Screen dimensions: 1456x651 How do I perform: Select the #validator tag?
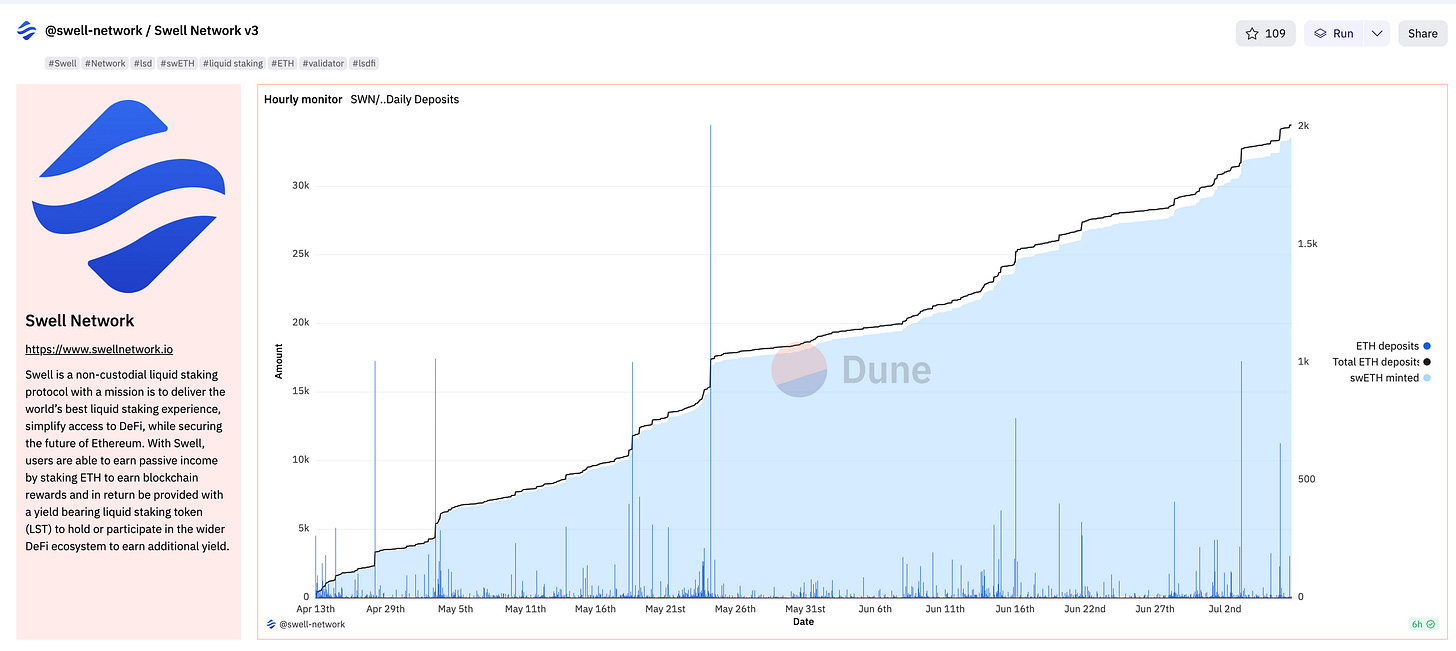point(323,63)
